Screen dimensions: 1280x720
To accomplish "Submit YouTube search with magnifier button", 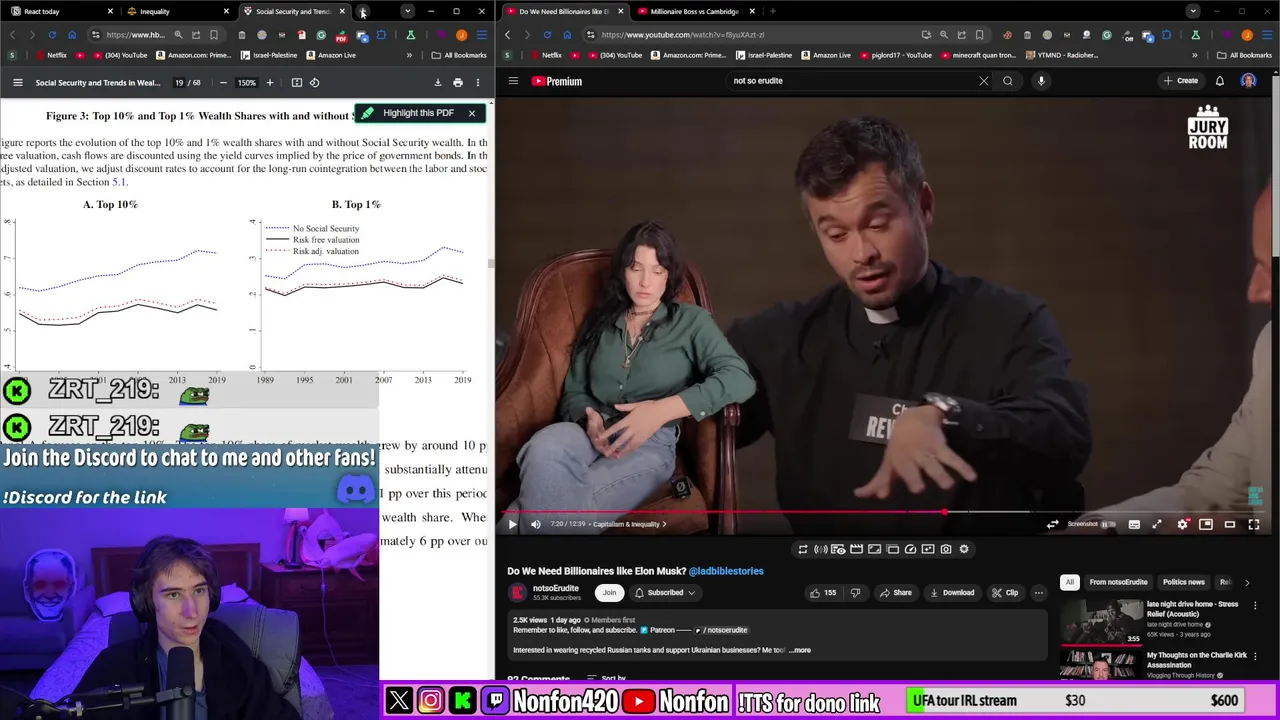I will tap(1008, 81).
